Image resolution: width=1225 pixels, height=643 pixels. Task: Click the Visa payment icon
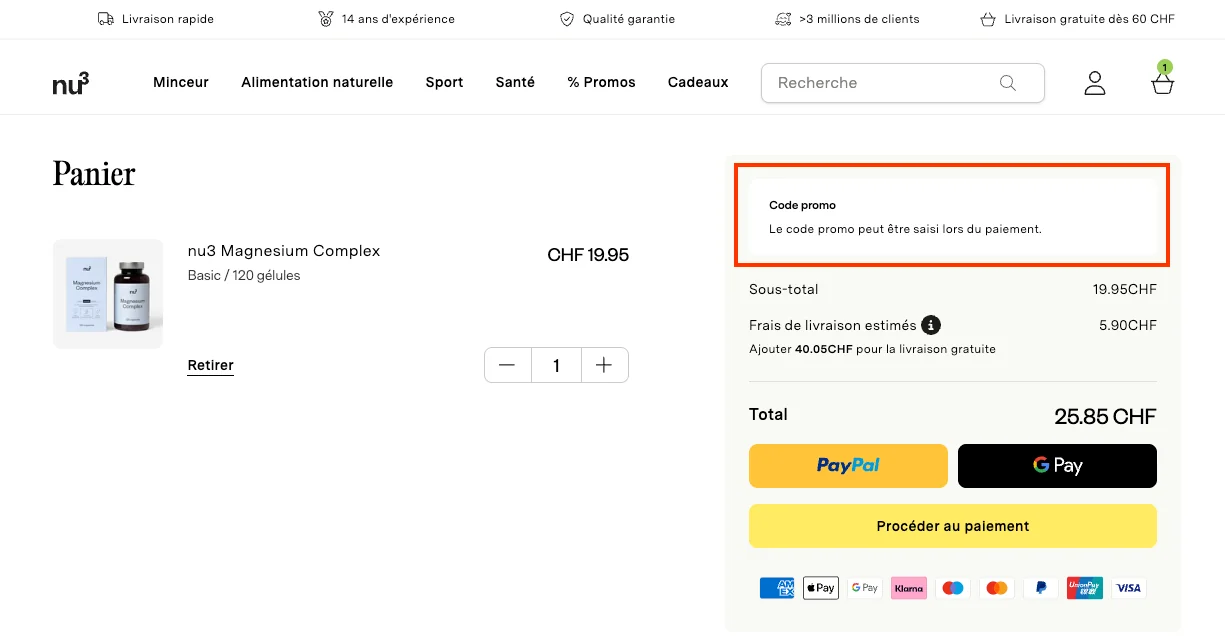(1128, 587)
